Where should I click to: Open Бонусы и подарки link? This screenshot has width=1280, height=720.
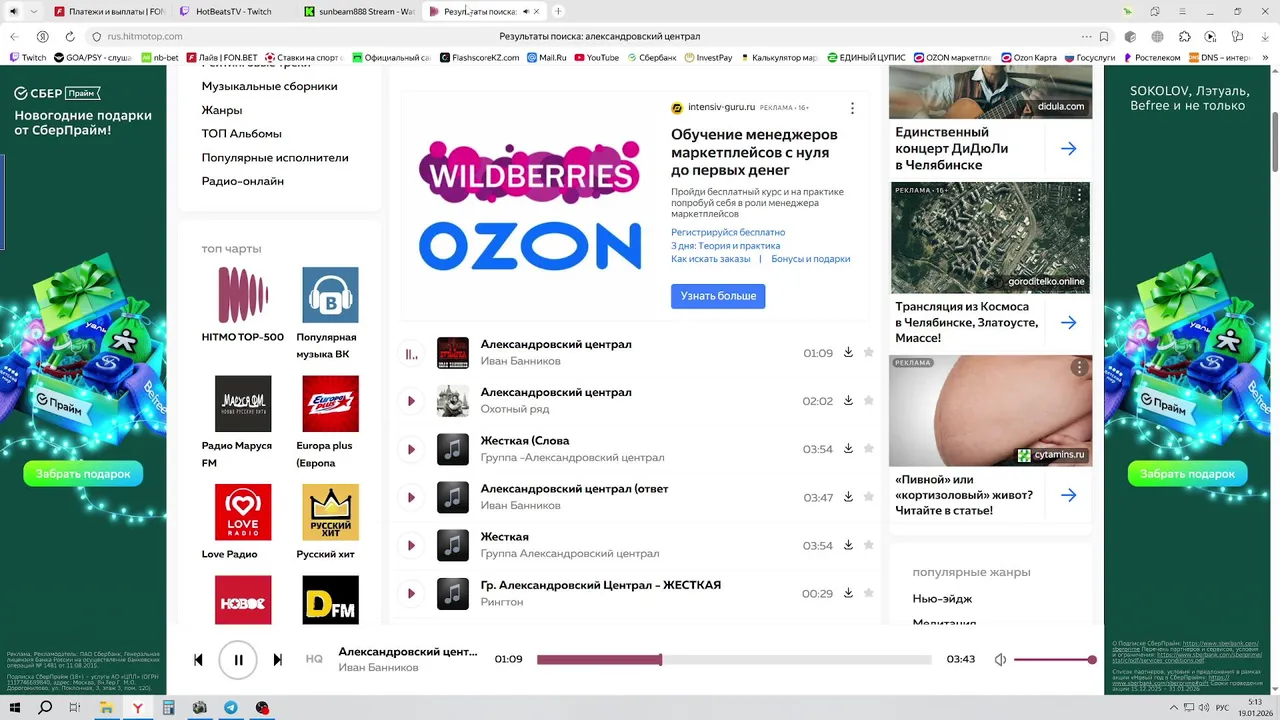[811, 259]
